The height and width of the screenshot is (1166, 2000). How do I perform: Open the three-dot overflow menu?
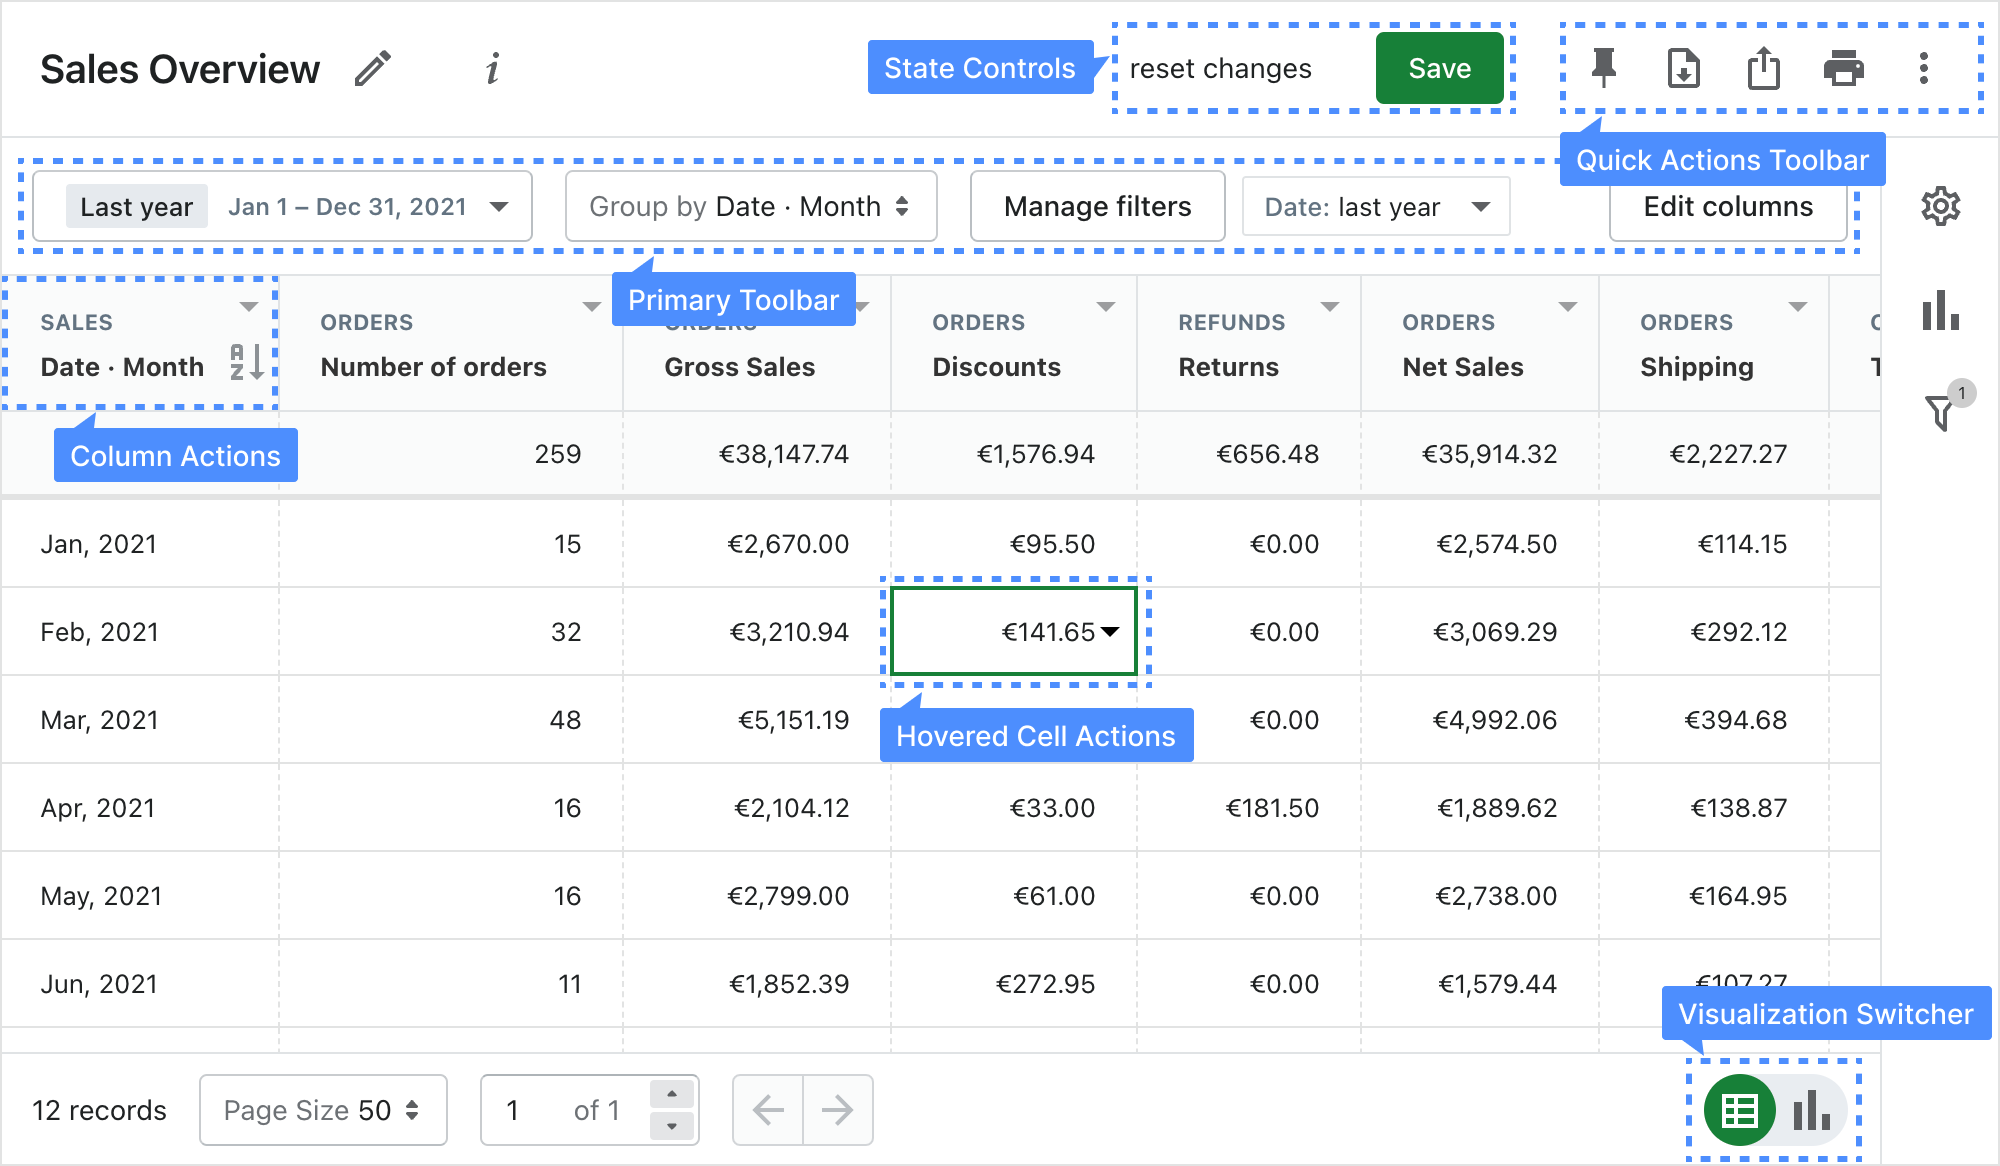pyautogui.click(x=1922, y=68)
